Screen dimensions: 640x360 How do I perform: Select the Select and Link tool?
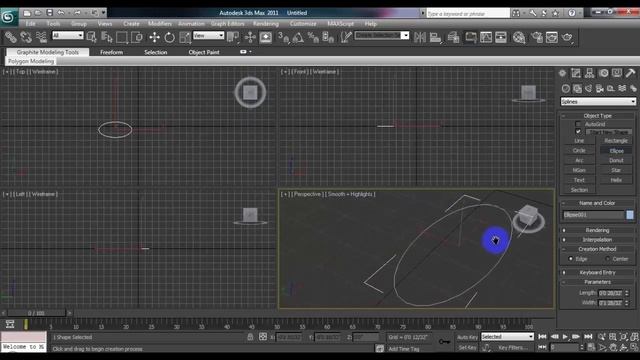pyautogui.click(x=11, y=38)
